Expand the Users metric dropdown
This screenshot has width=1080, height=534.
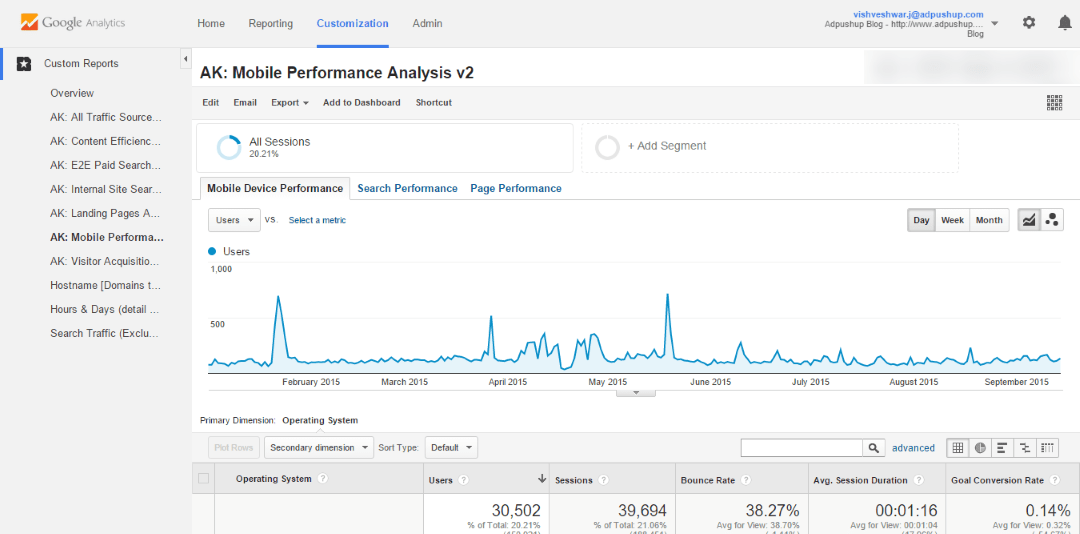[234, 220]
